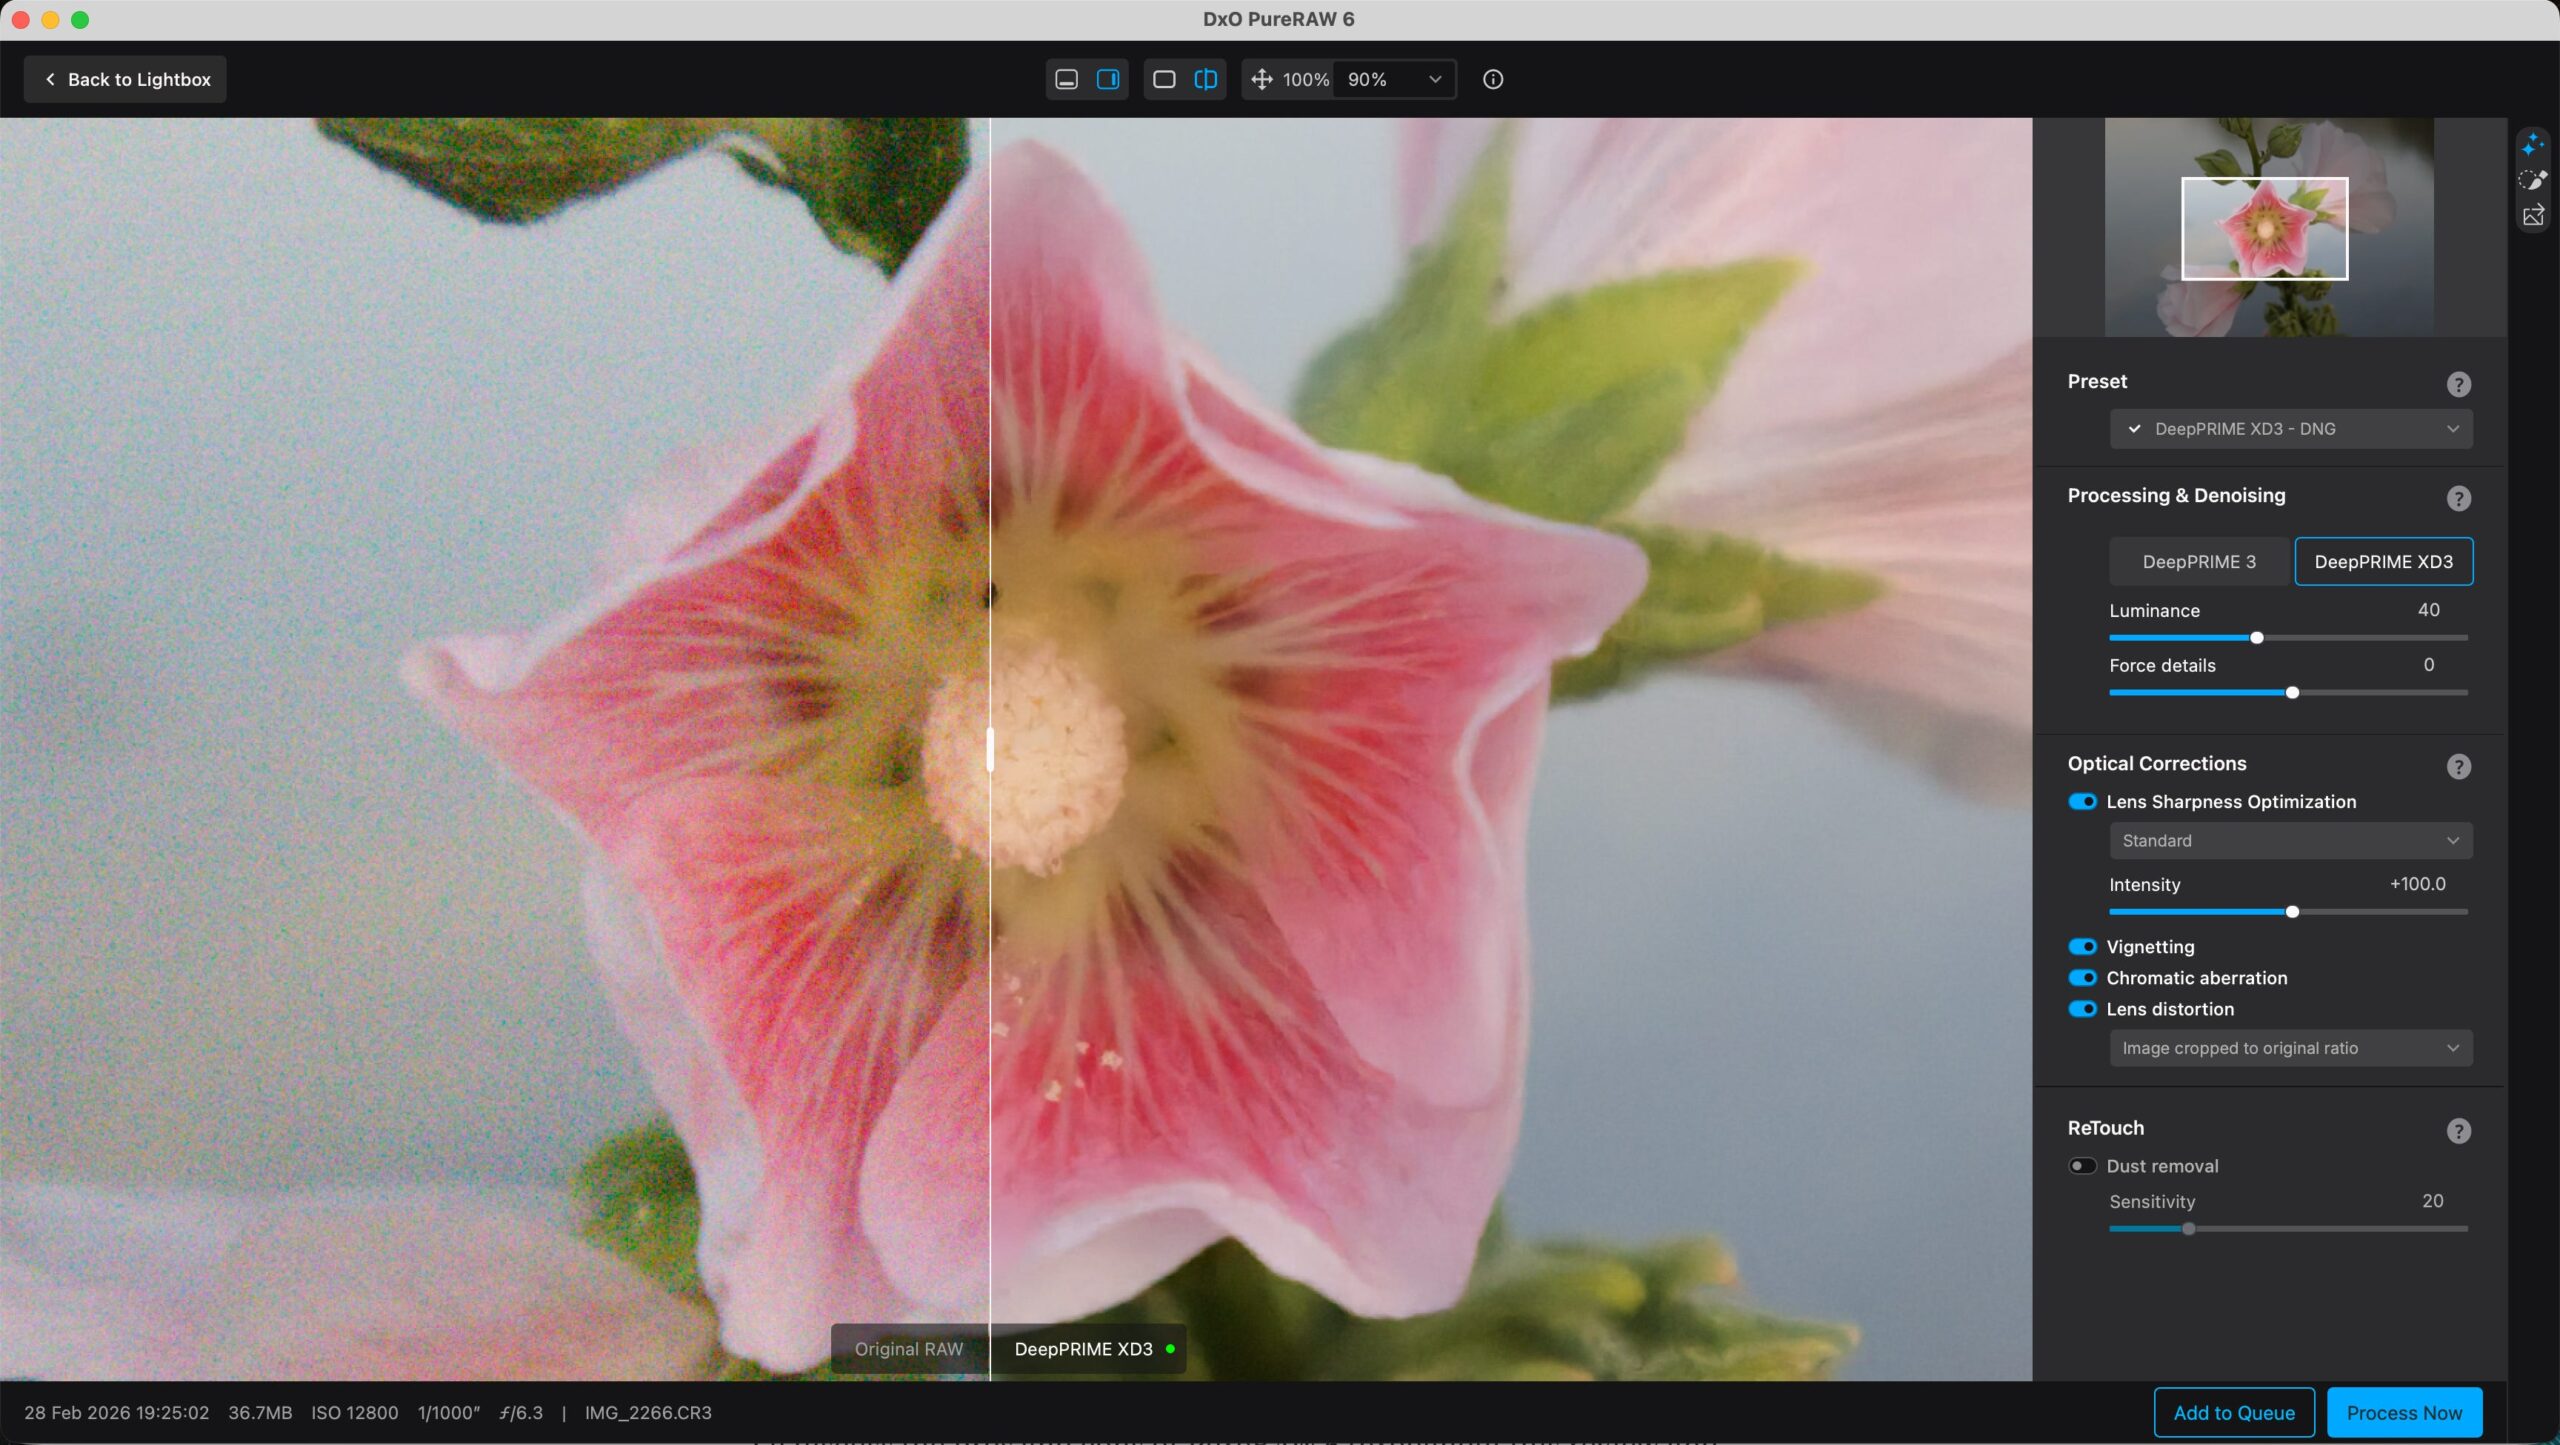Image resolution: width=2560 pixels, height=1445 pixels.
Task: Open the image info icon
Action: tap(1493, 79)
